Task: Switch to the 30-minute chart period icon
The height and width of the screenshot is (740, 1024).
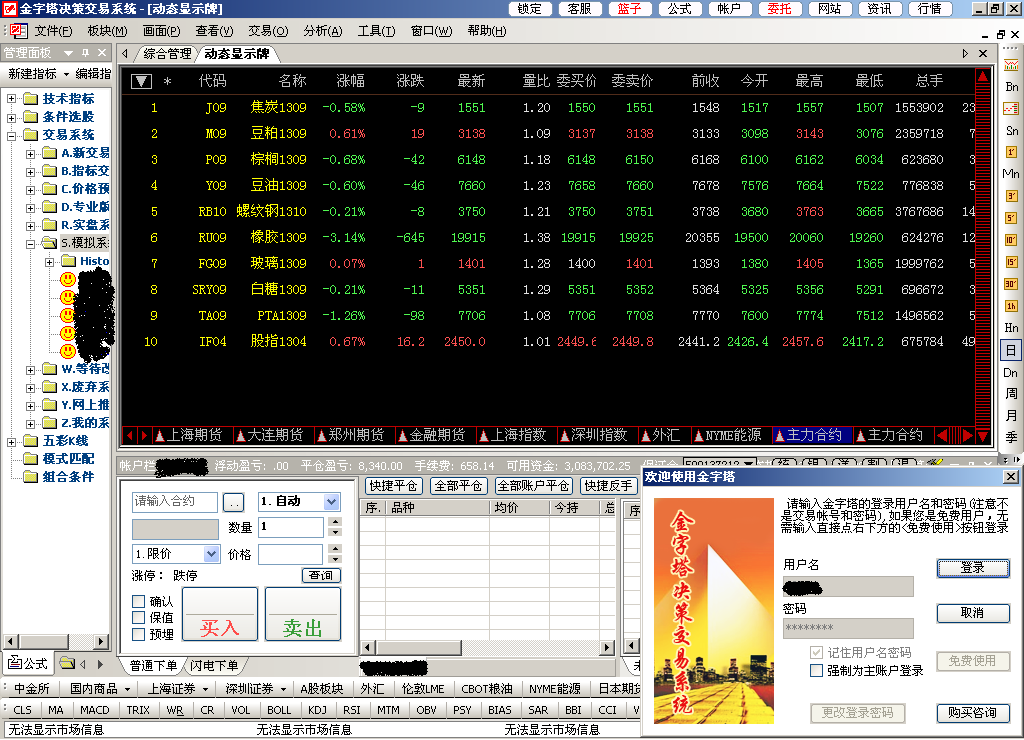Action: tap(1011, 284)
